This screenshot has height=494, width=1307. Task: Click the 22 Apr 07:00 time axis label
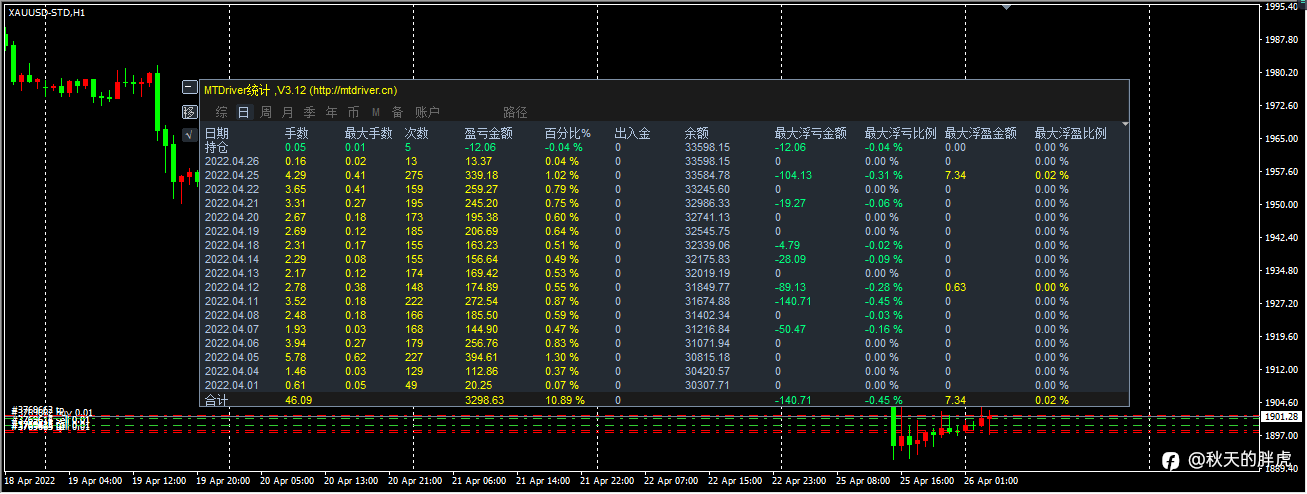coord(670,481)
